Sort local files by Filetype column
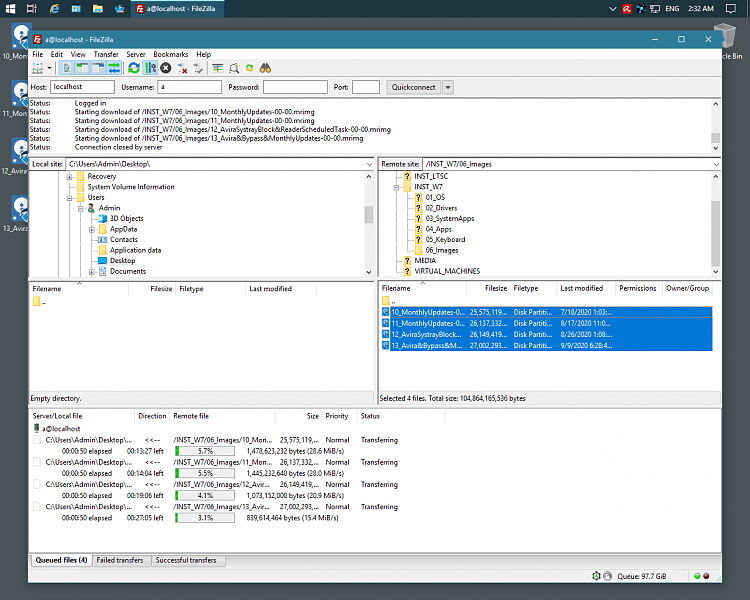The width and height of the screenshot is (750, 600). pyautogui.click(x=211, y=289)
